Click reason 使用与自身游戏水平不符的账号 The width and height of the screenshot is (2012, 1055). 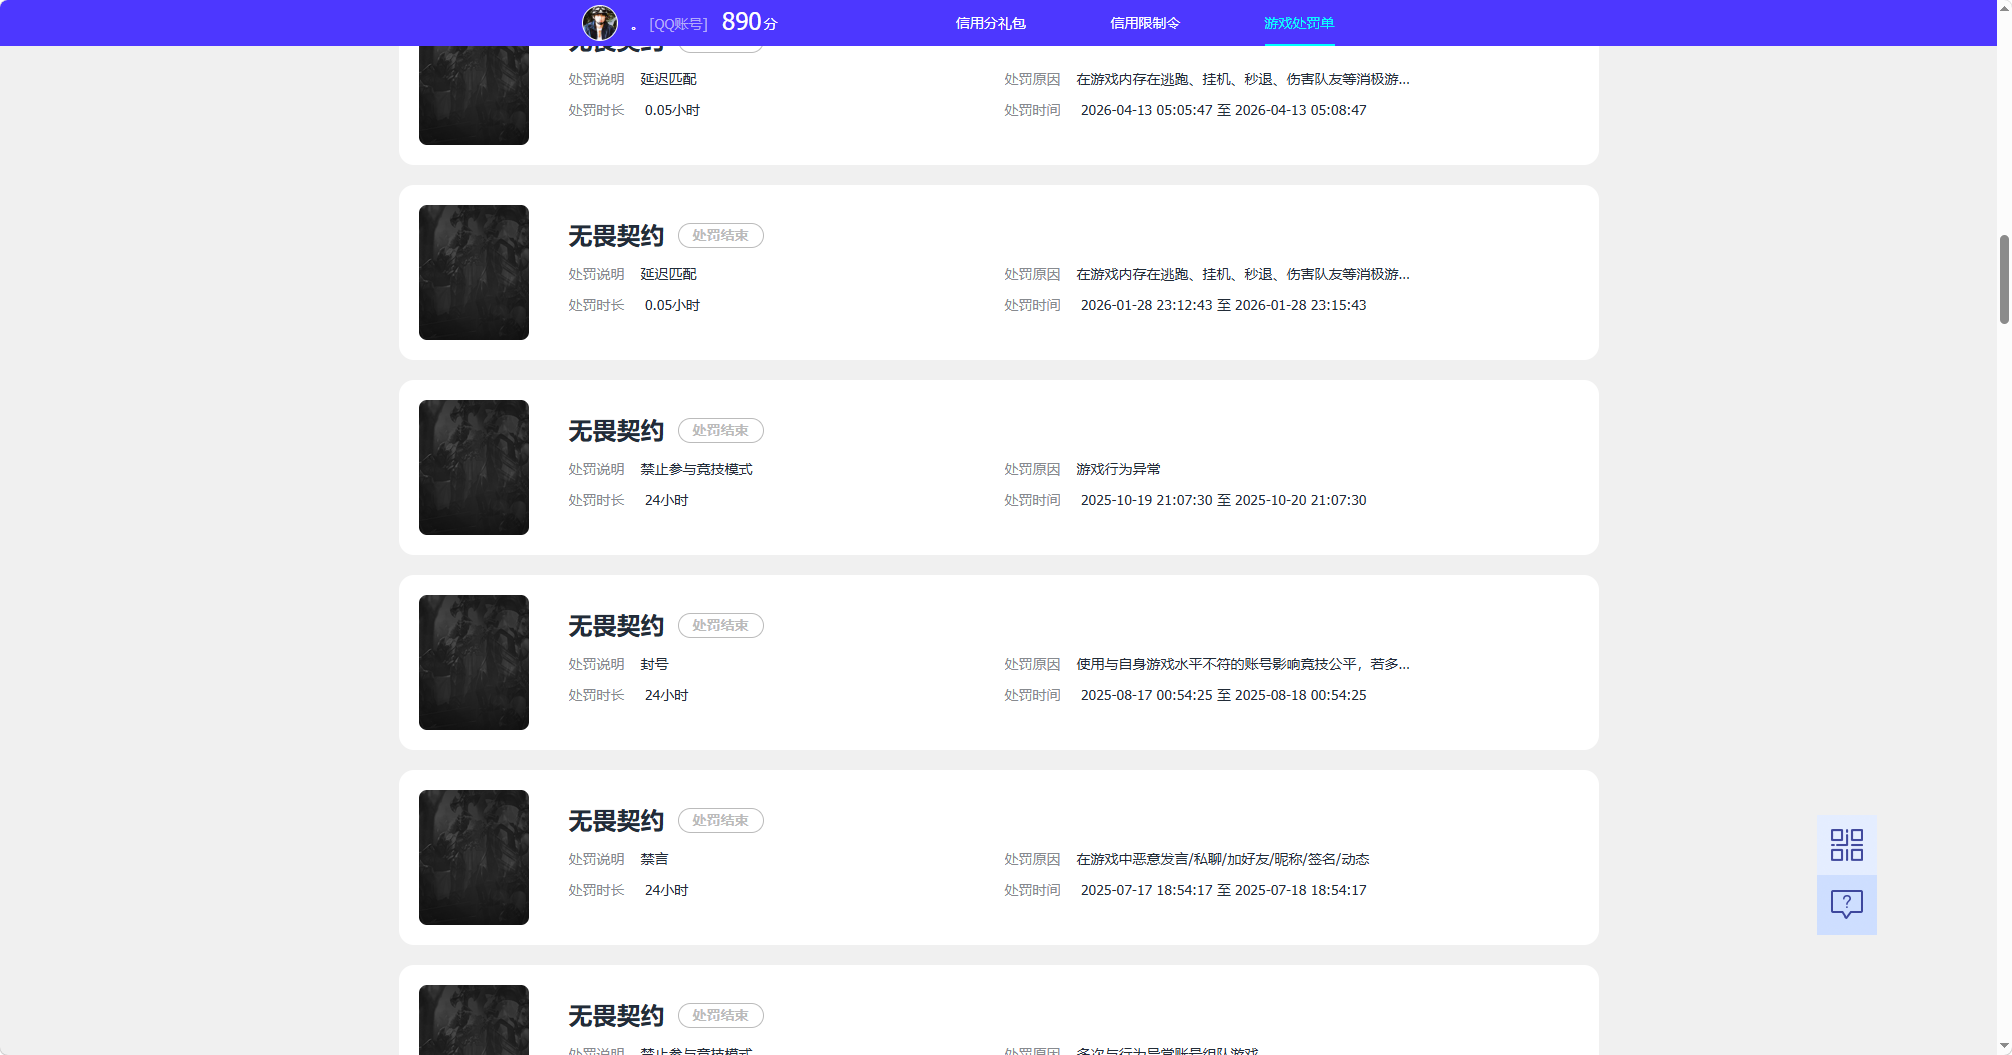point(1243,664)
